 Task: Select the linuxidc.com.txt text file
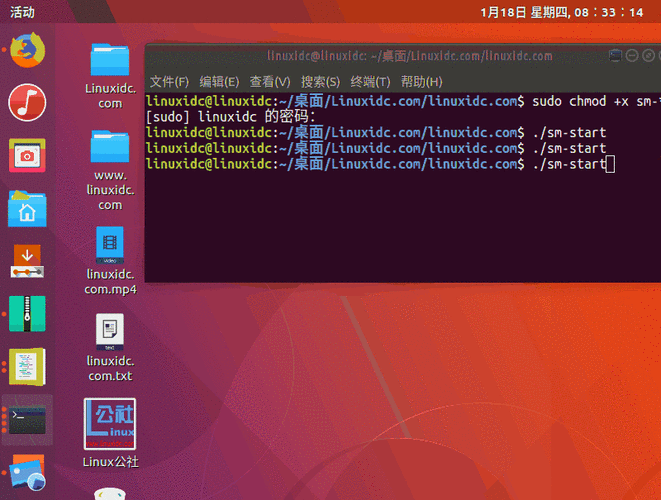click(110, 347)
